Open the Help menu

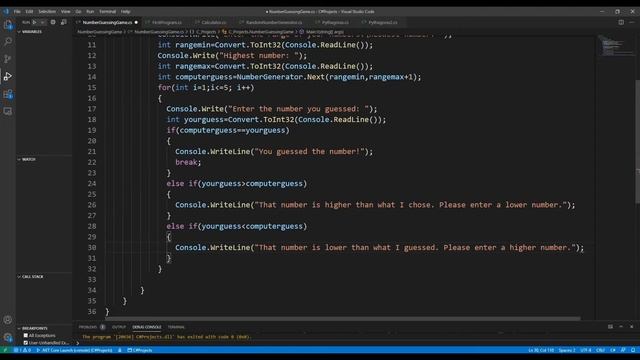(x=126, y=11)
